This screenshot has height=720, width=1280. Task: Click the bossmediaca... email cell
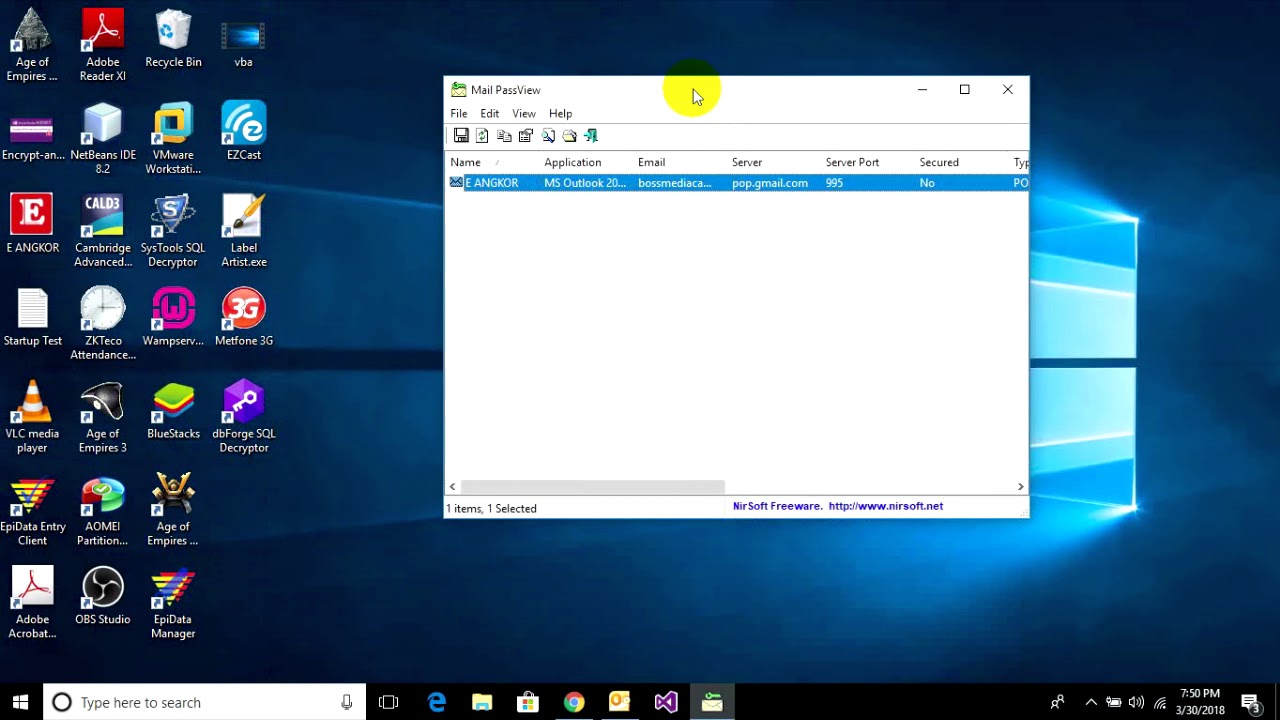tap(675, 183)
